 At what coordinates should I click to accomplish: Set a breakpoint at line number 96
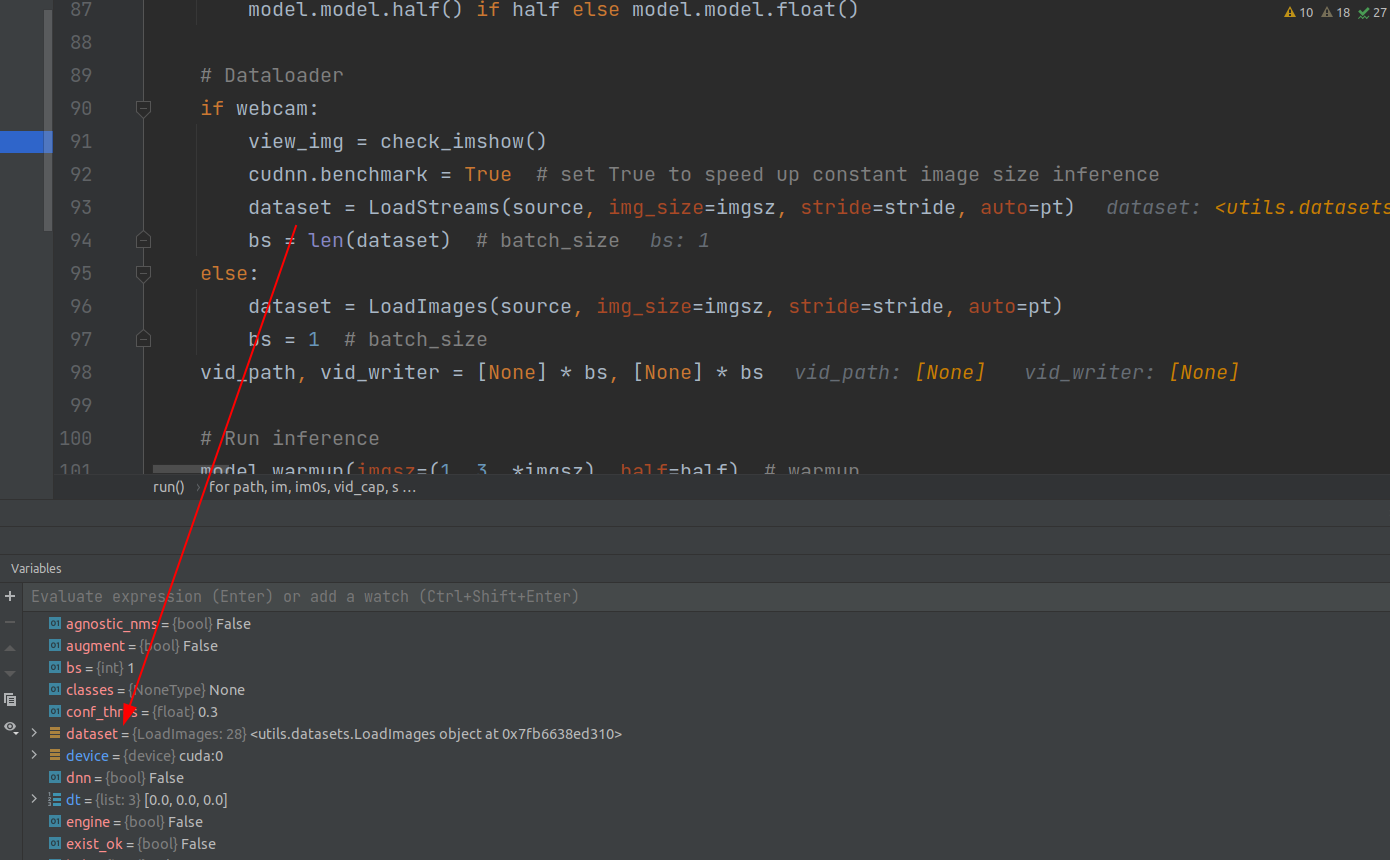pyautogui.click(x=81, y=306)
